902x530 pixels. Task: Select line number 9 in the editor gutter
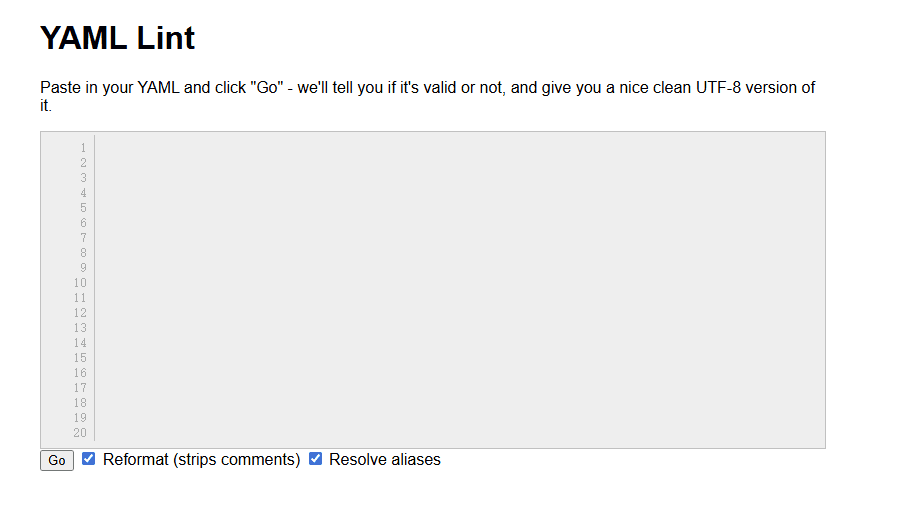[83, 268]
